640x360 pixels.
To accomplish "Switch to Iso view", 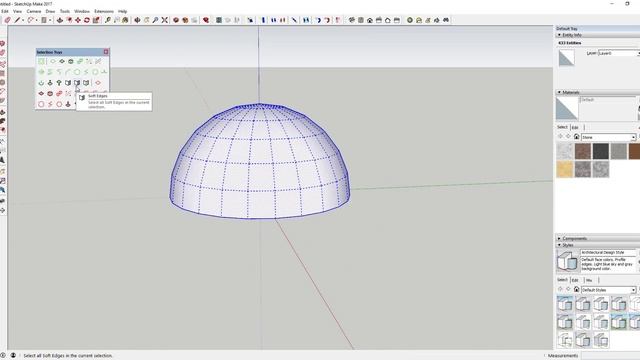I will coord(351,20).
